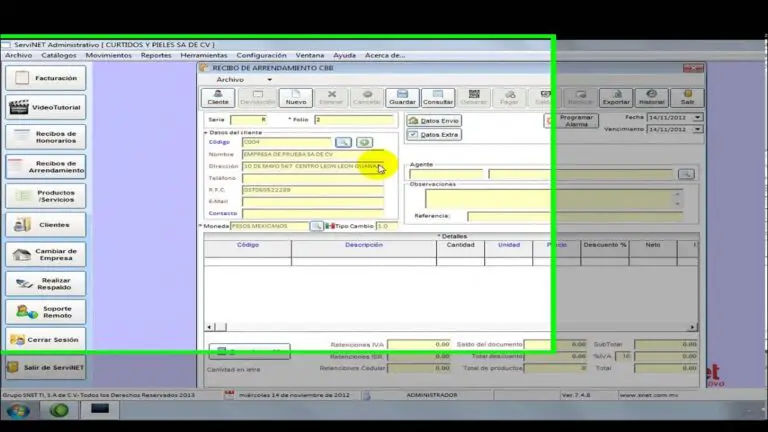
Task: Go to Productos/Servicios in sidebar
Action: pyautogui.click(x=46, y=196)
